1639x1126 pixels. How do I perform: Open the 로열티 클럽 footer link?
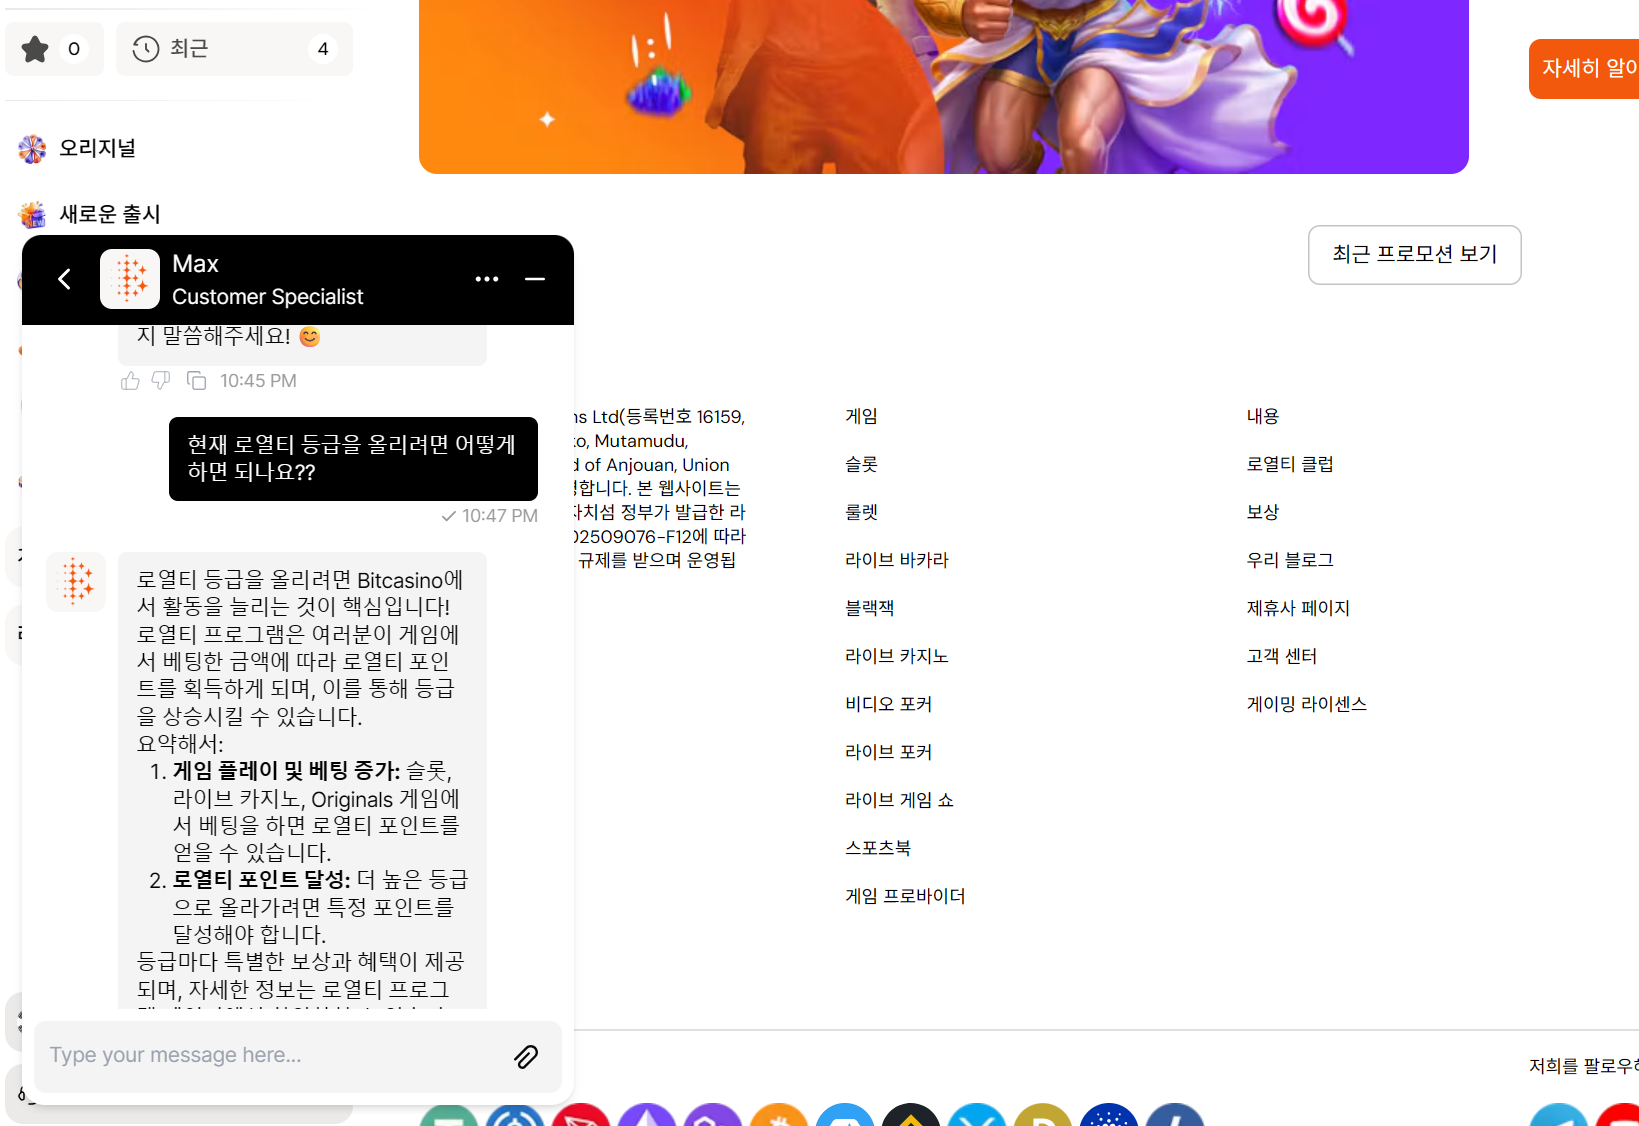tap(1289, 464)
